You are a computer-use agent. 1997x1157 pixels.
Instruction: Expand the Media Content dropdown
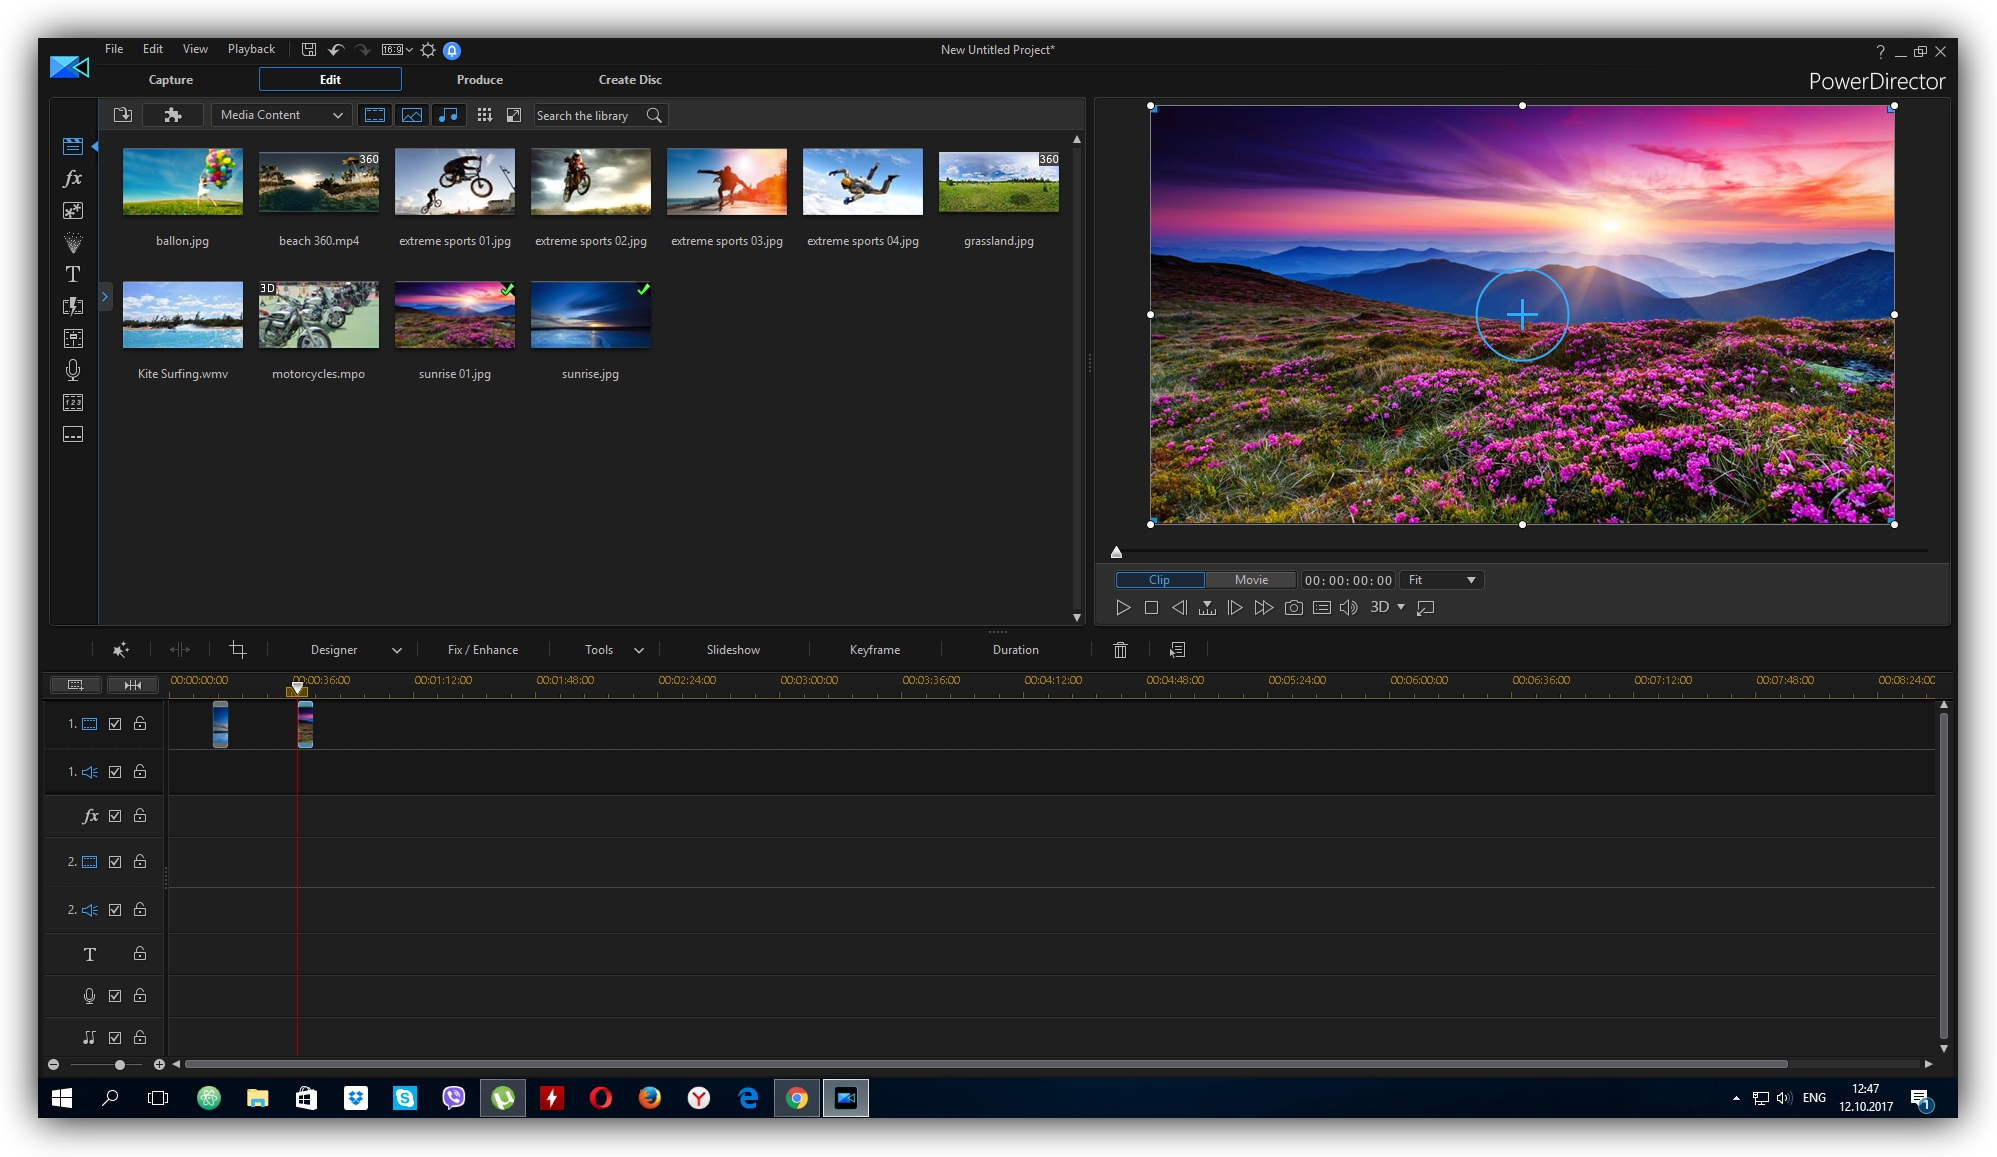coord(281,115)
